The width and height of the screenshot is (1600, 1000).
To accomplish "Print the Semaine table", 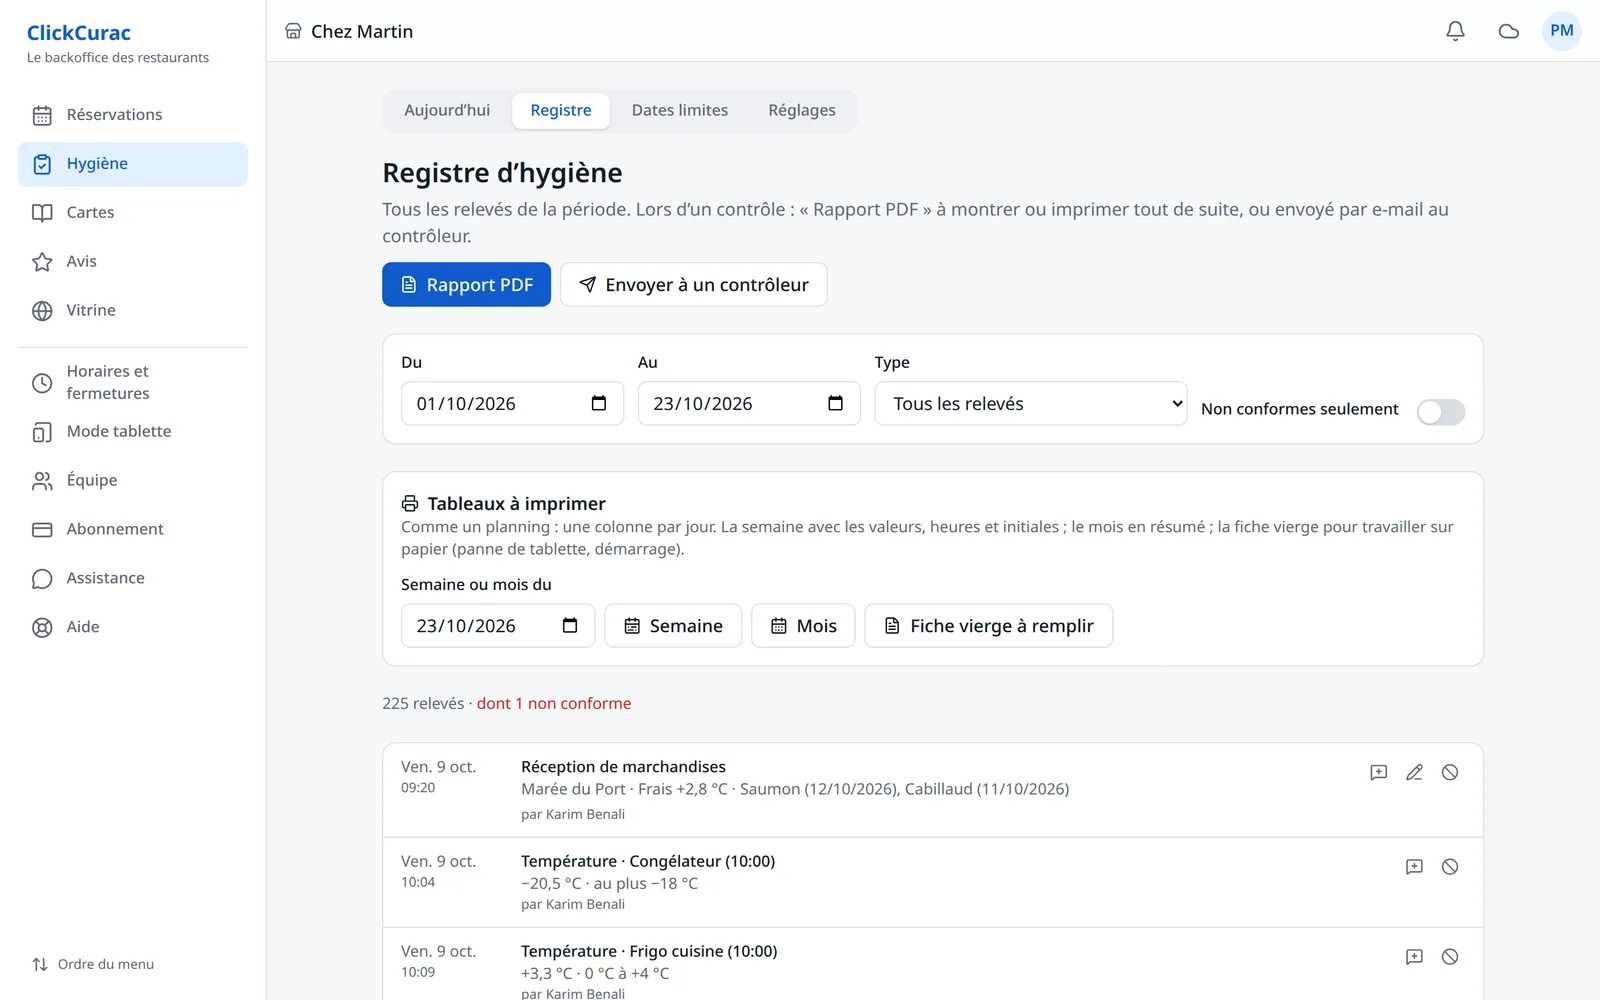I will [673, 625].
